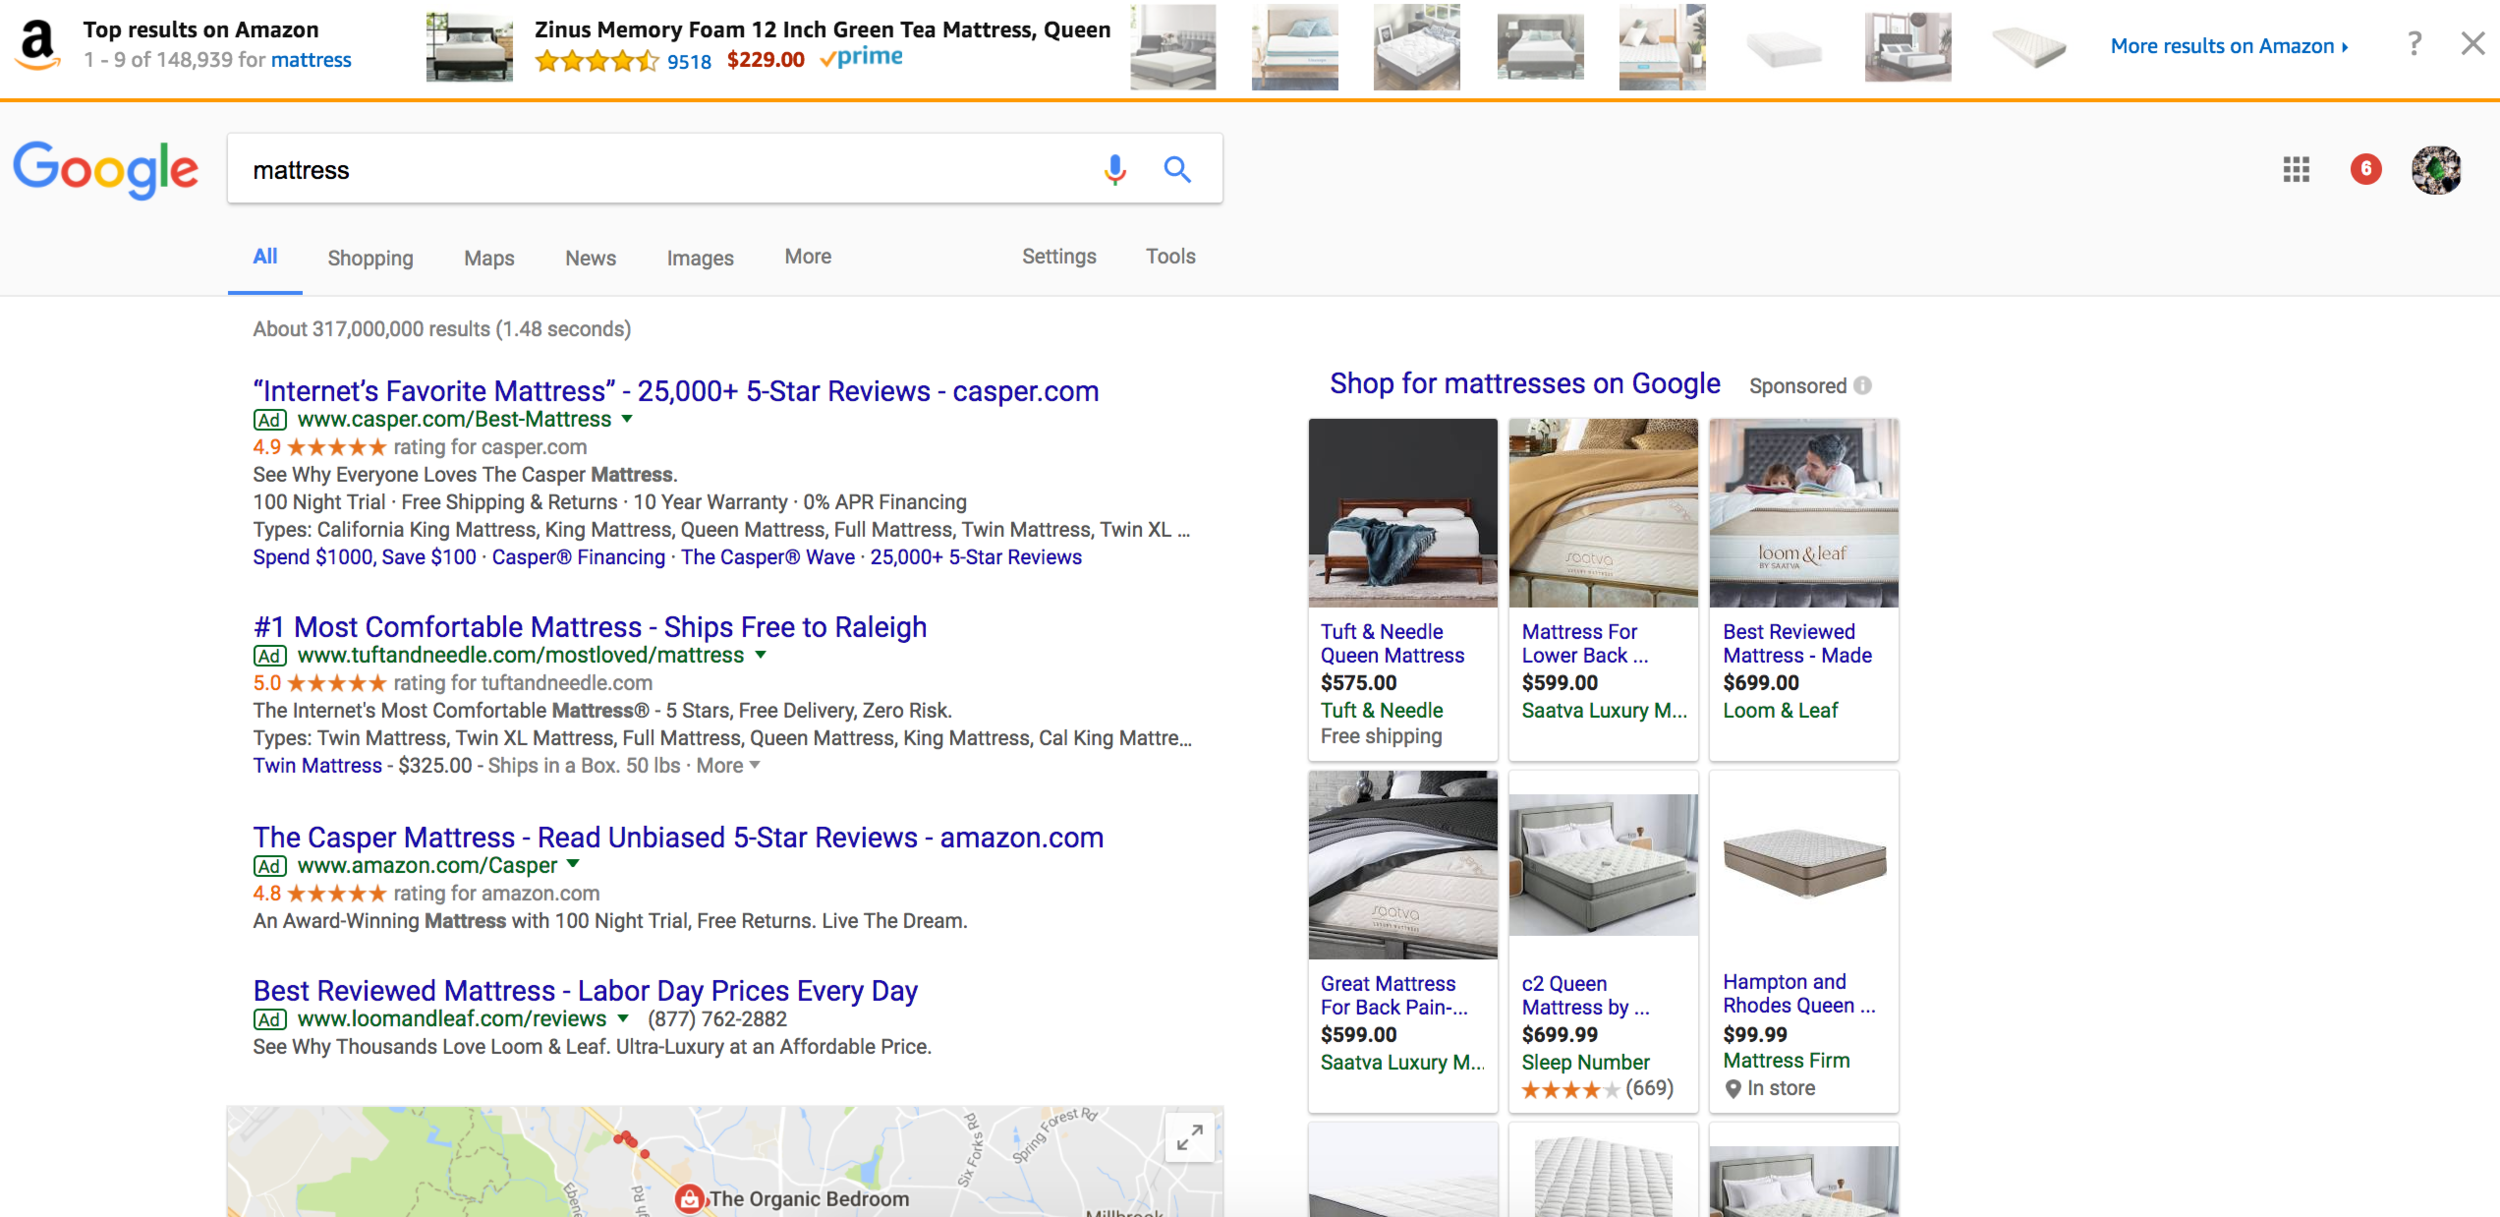
Task: Switch to the News tab
Action: click(590, 258)
